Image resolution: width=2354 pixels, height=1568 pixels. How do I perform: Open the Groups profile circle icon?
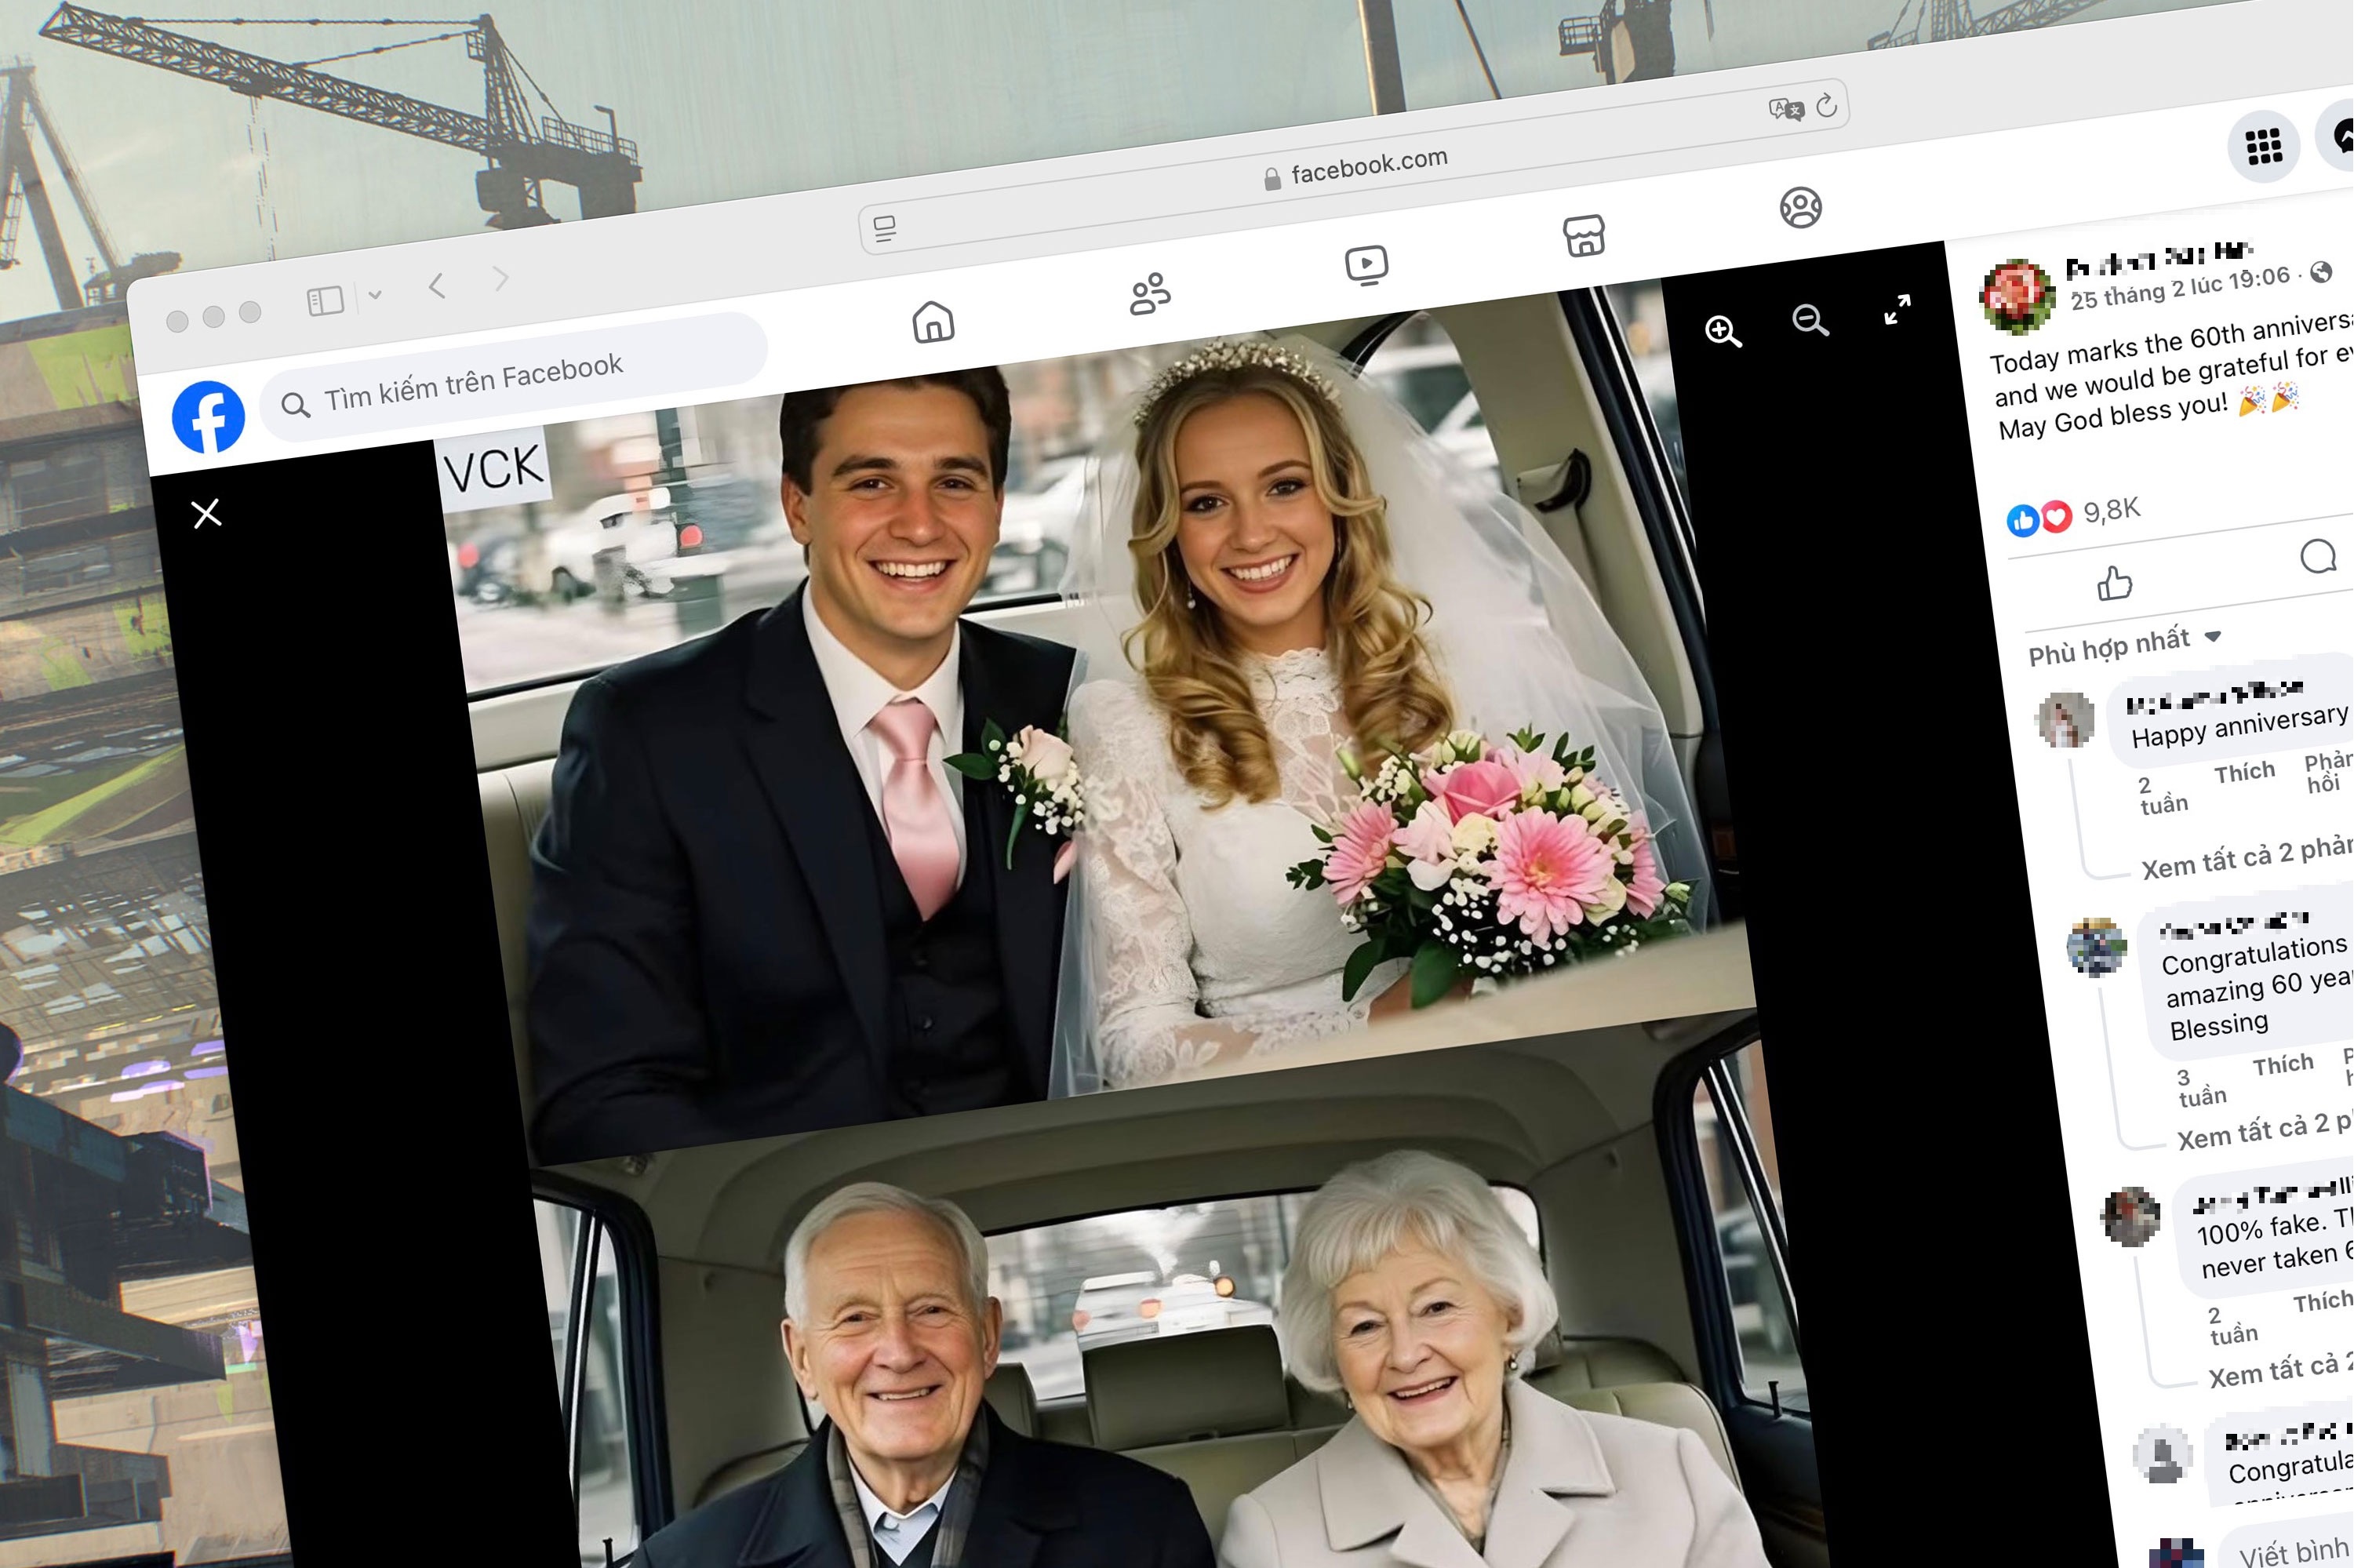point(1800,208)
